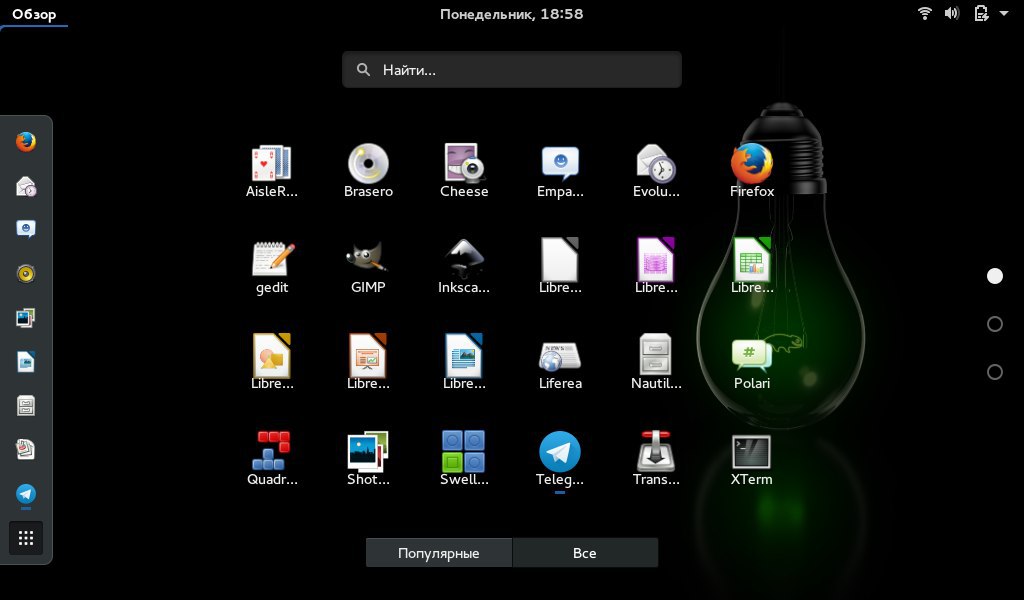Open the clock menu Понедельник, 18:58
1024x600 pixels.
click(x=511, y=14)
